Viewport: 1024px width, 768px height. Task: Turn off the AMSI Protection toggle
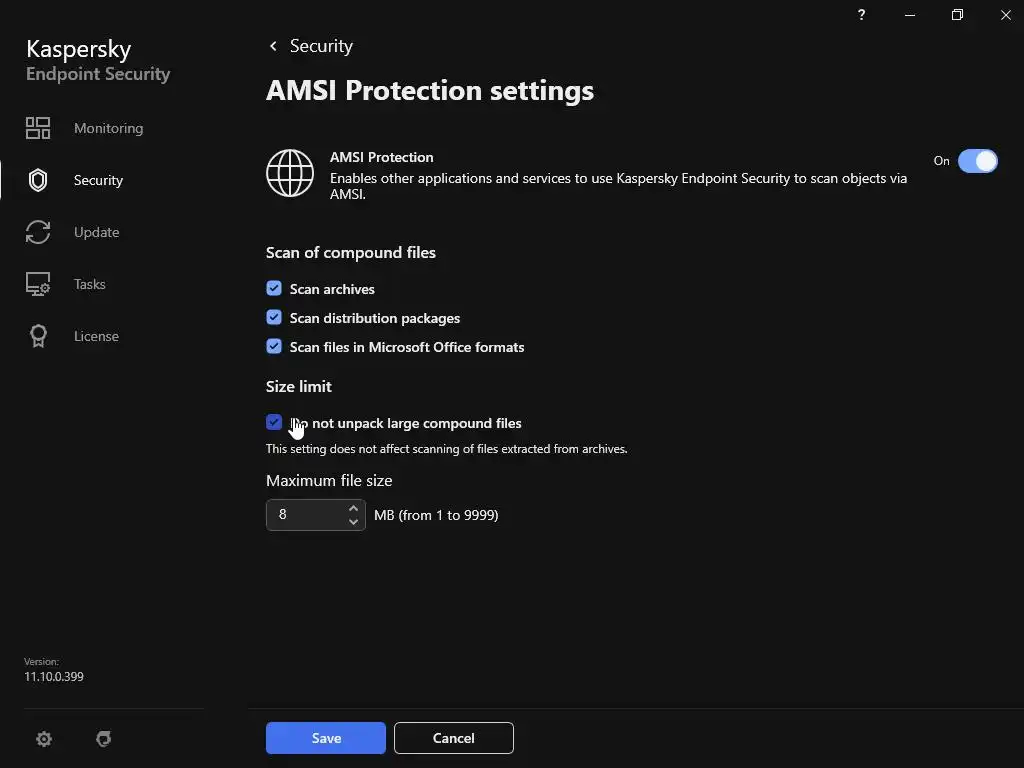pyautogui.click(x=977, y=161)
